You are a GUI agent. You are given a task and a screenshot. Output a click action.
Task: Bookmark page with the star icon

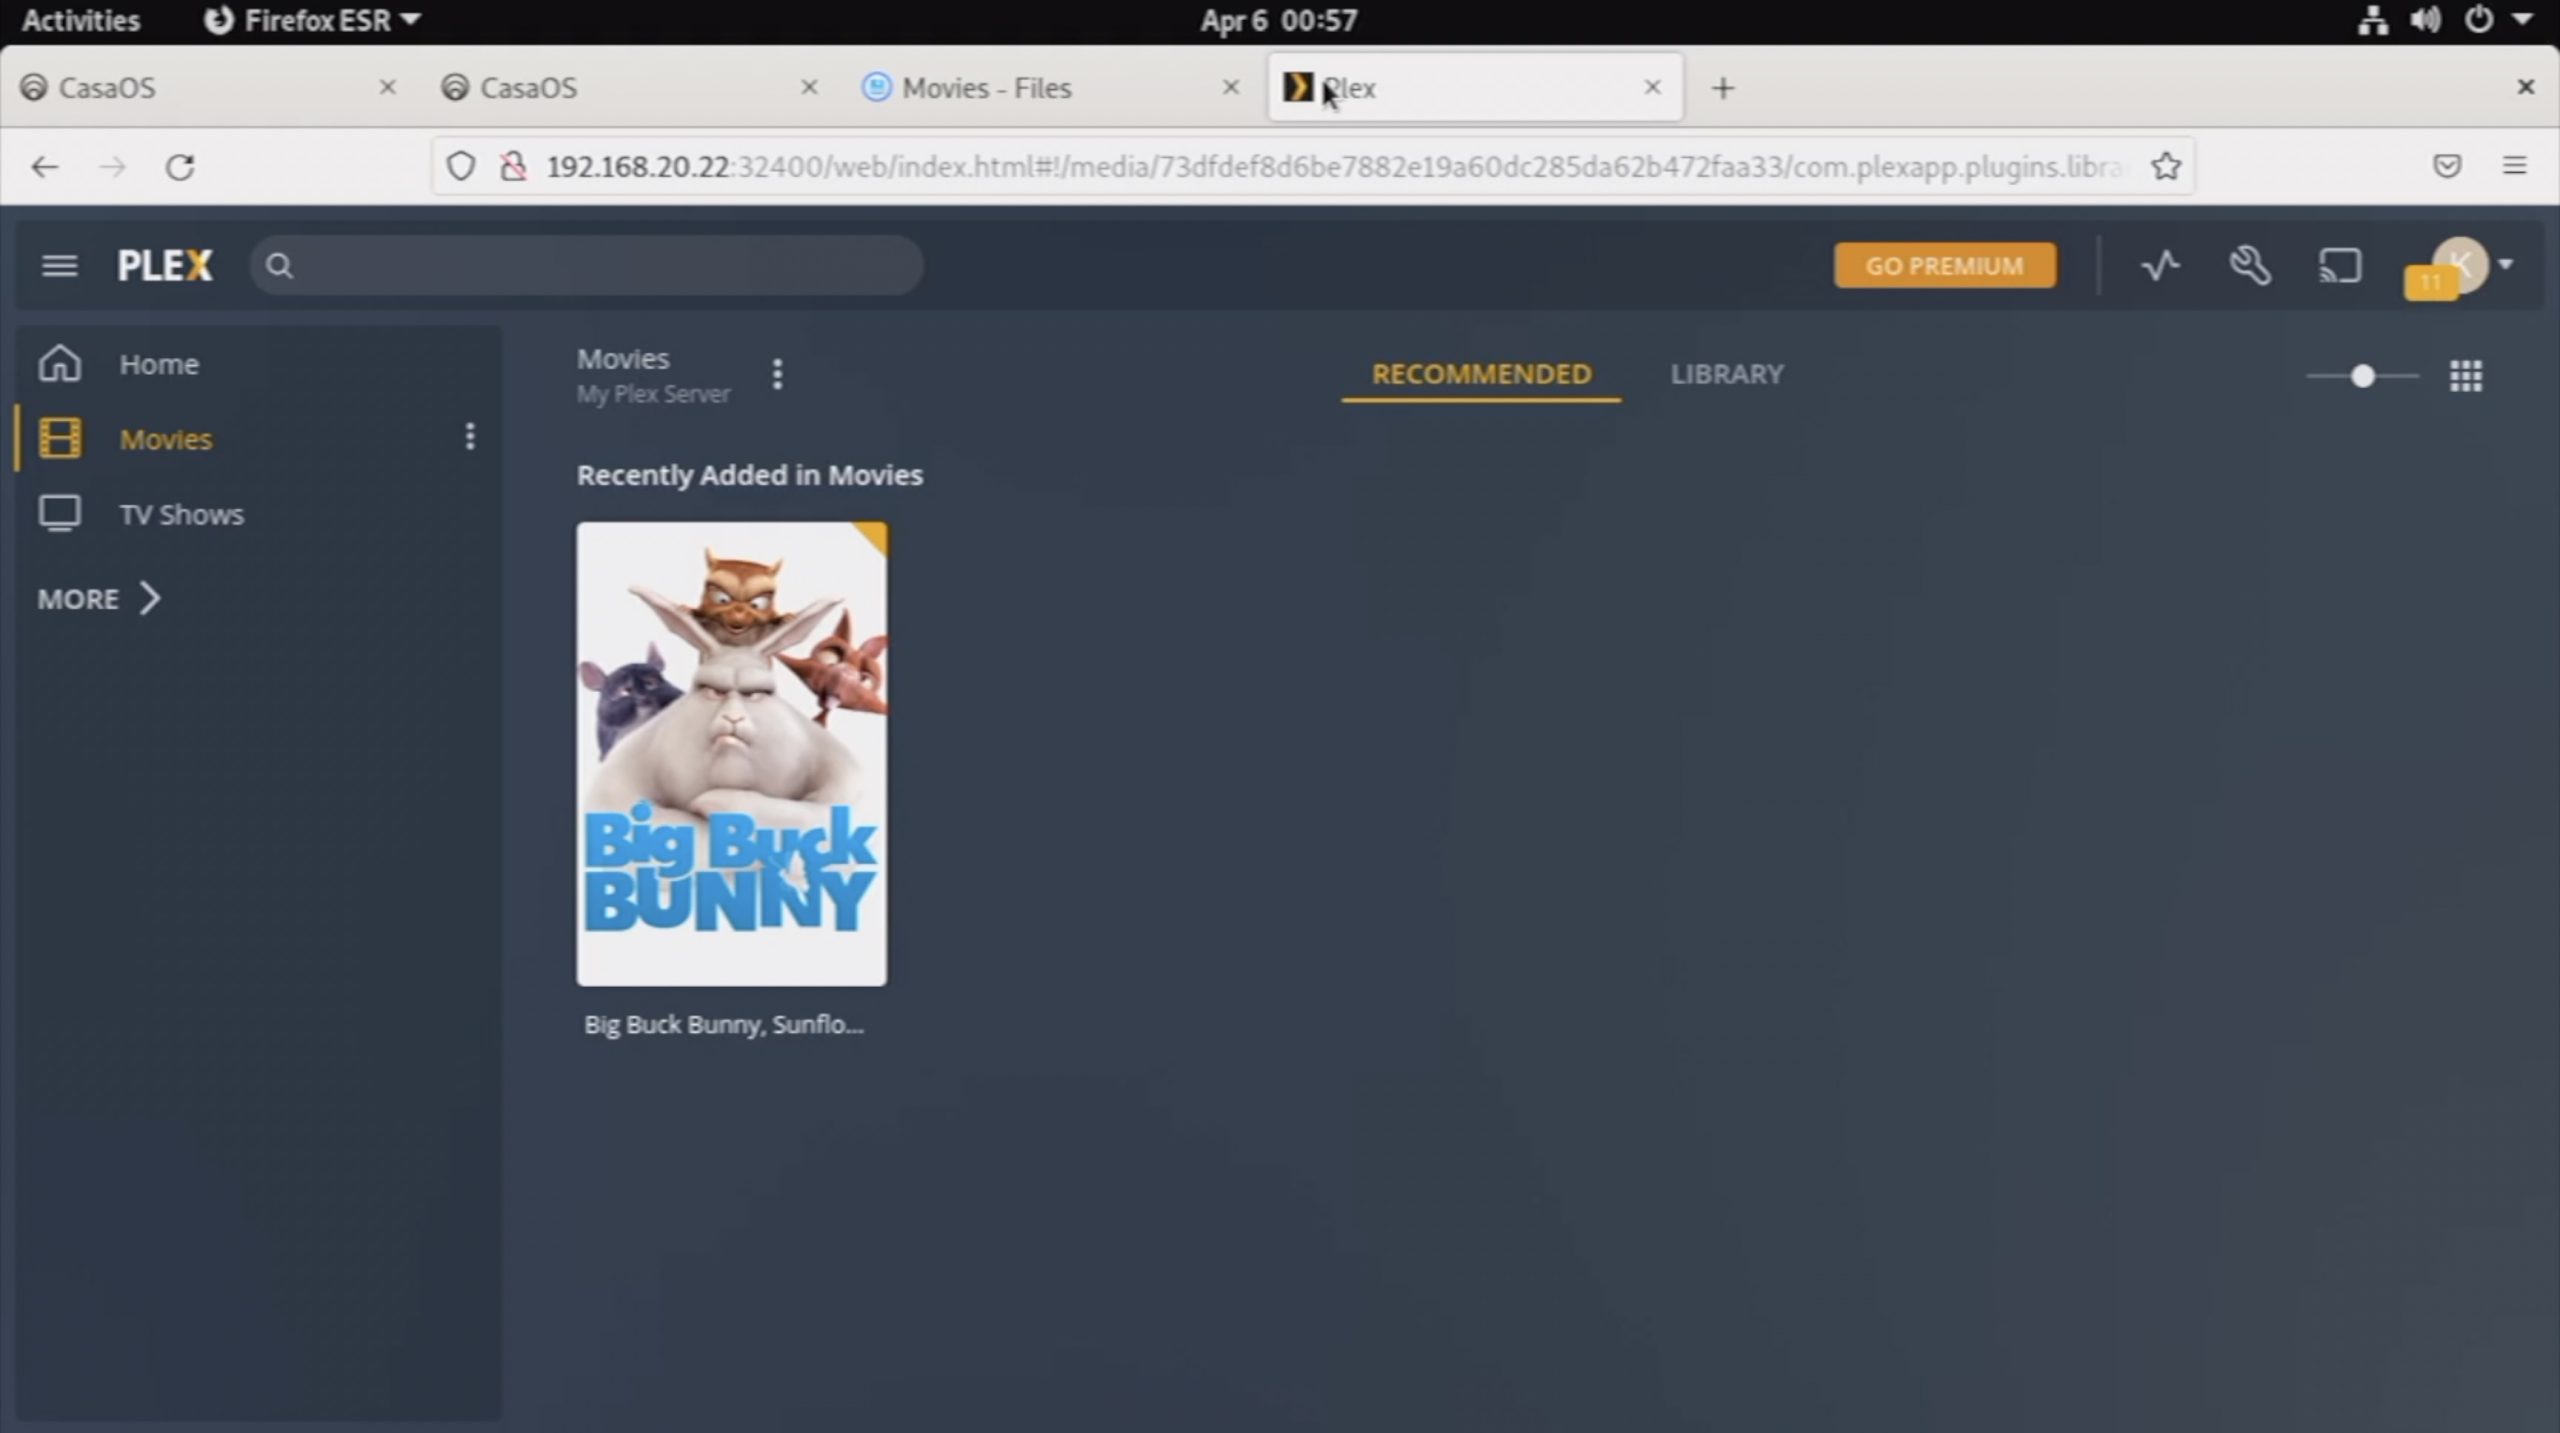[x=2166, y=166]
